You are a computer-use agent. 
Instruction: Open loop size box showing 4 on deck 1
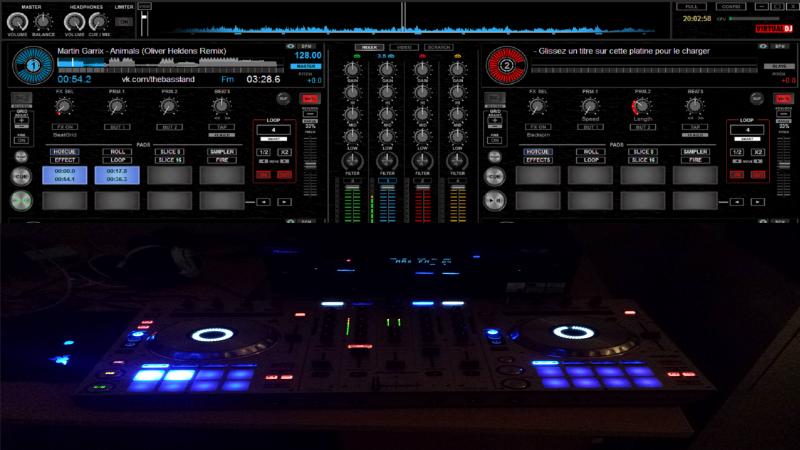[273, 130]
